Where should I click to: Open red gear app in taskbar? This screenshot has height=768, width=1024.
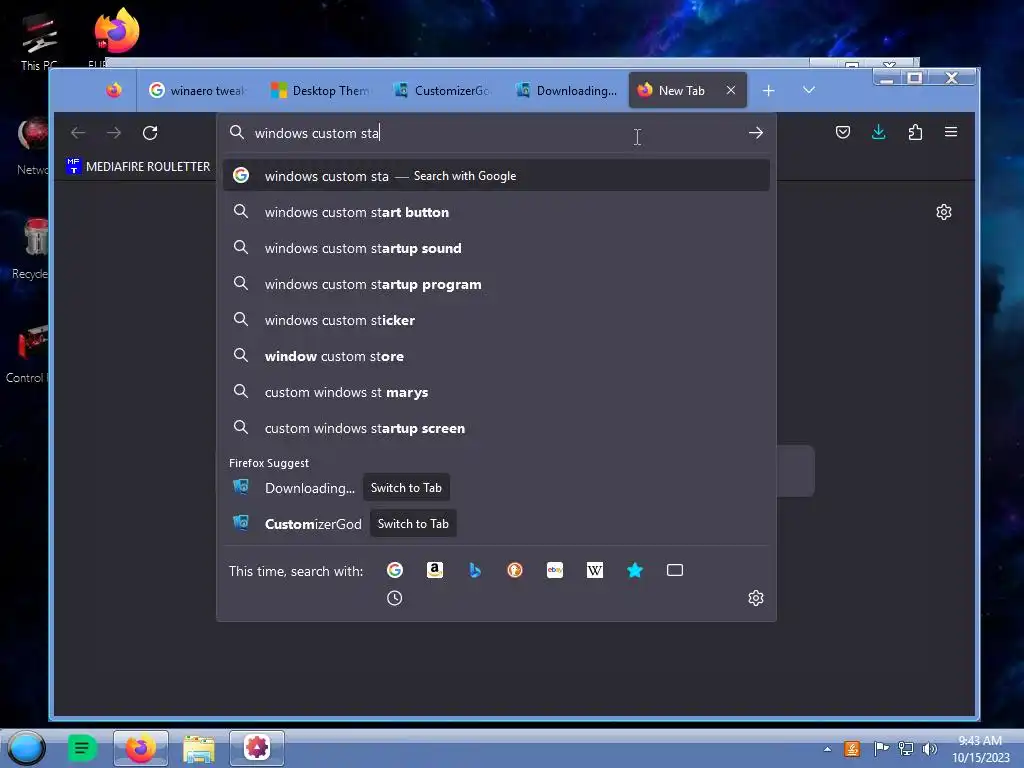tap(257, 748)
